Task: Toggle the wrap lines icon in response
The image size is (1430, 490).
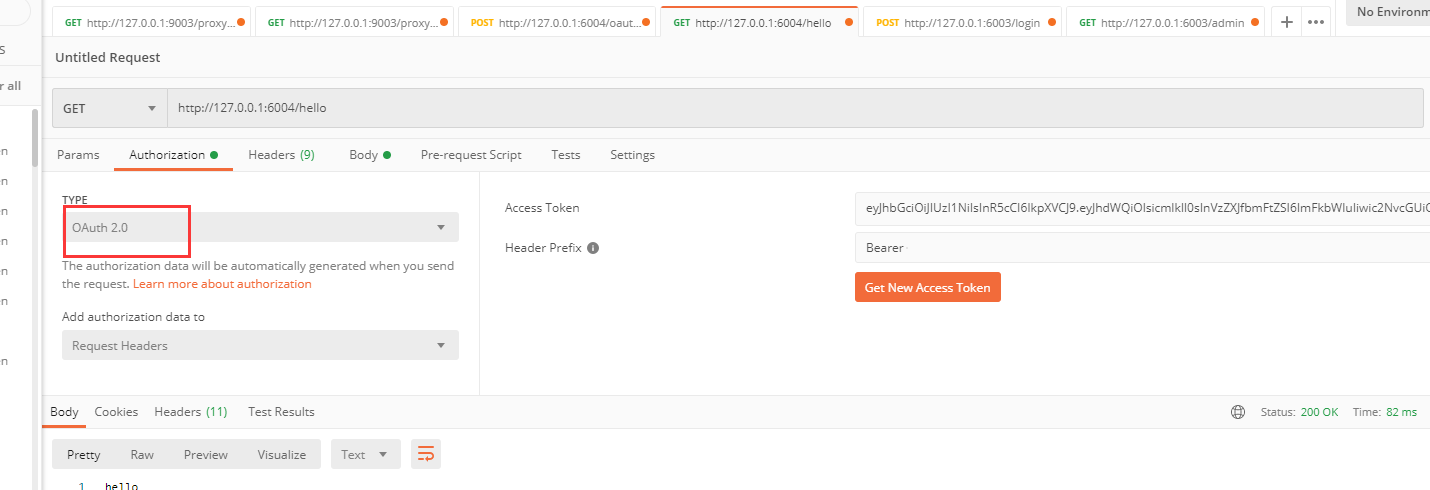Action: (x=426, y=454)
